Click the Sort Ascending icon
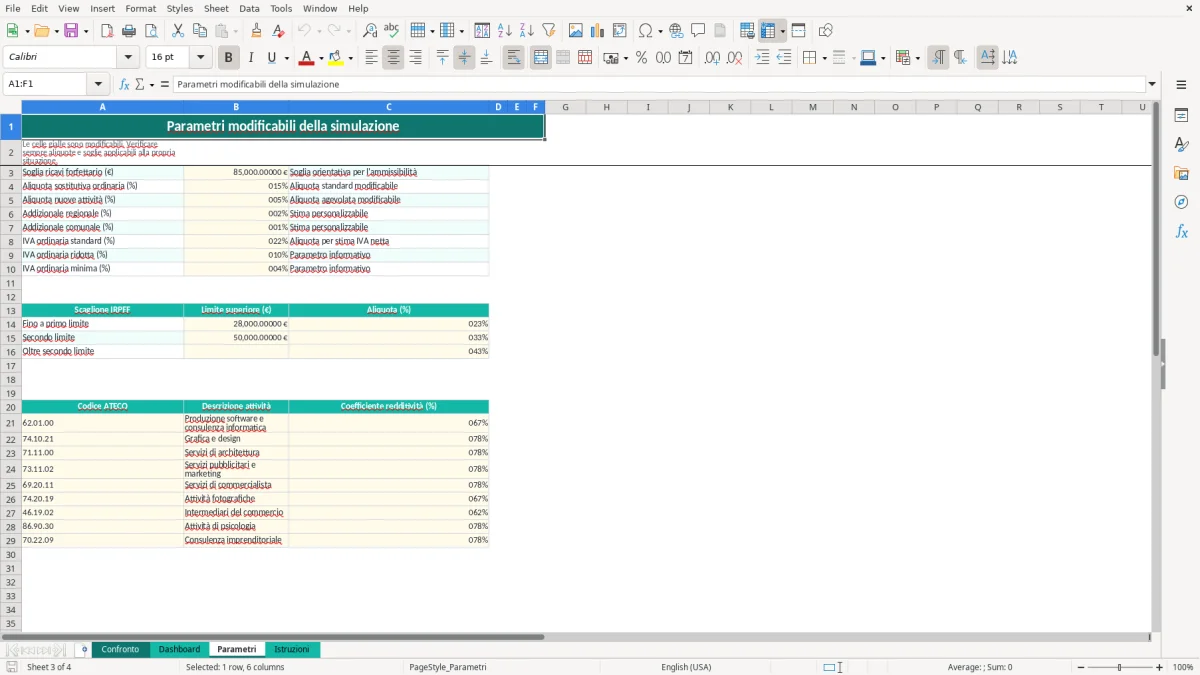Image resolution: width=1200 pixels, height=675 pixels. [x=504, y=31]
